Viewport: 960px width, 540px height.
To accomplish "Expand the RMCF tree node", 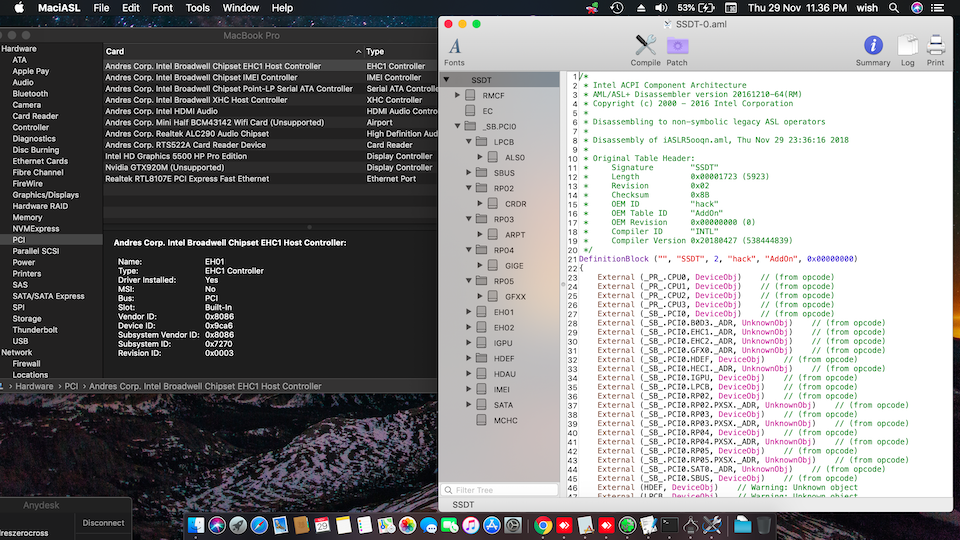I will pyautogui.click(x=457, y=95).
